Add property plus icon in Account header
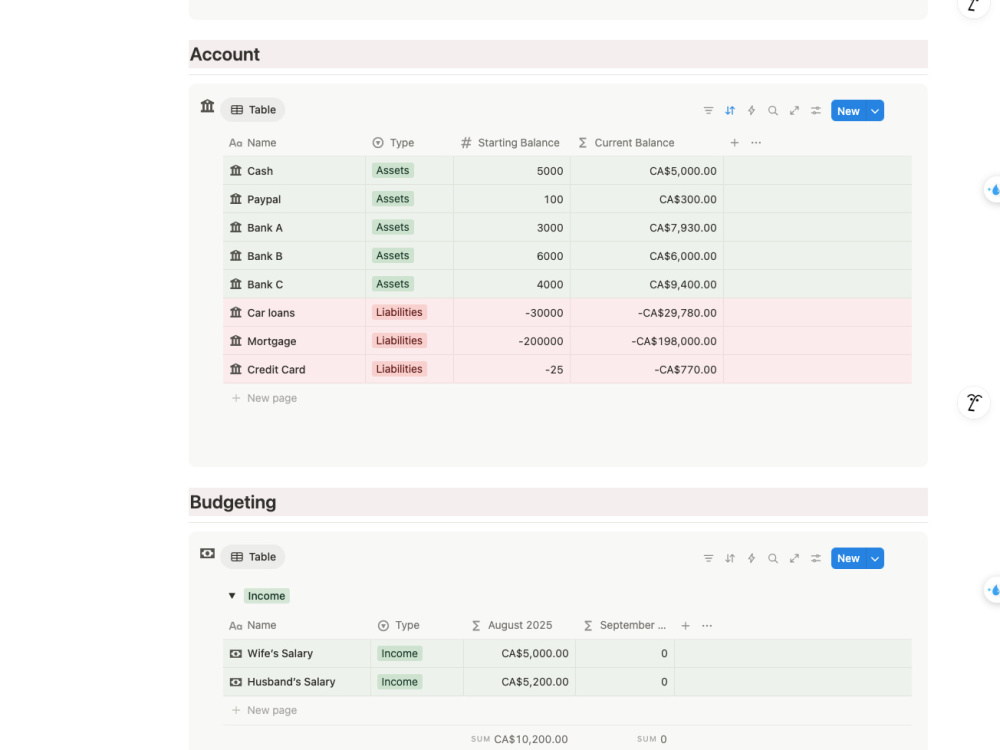Screen dimensions: 1000x750 coord(735,143)
